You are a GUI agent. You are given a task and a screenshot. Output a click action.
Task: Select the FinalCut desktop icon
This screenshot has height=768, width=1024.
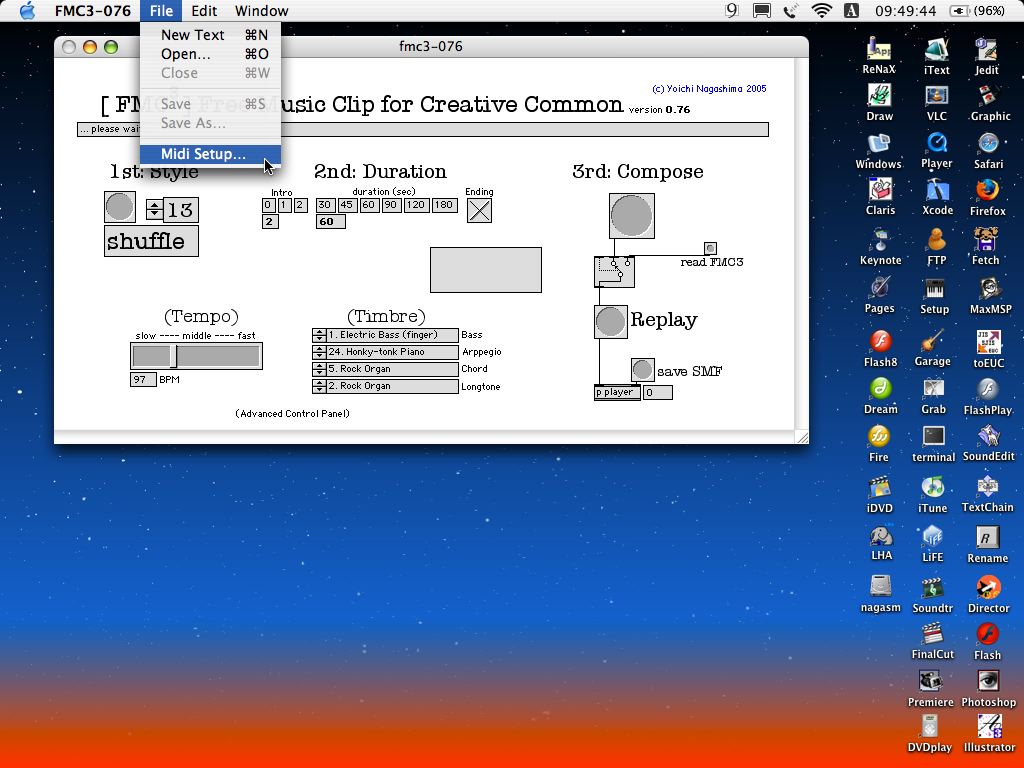(932, 634)
